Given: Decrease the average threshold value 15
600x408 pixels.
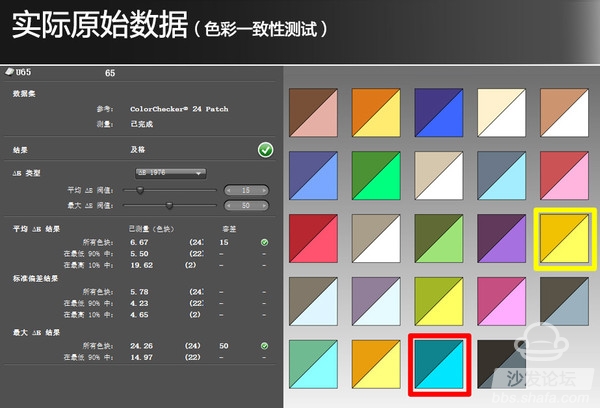Looking at the screenshot, I should [229, 190].
